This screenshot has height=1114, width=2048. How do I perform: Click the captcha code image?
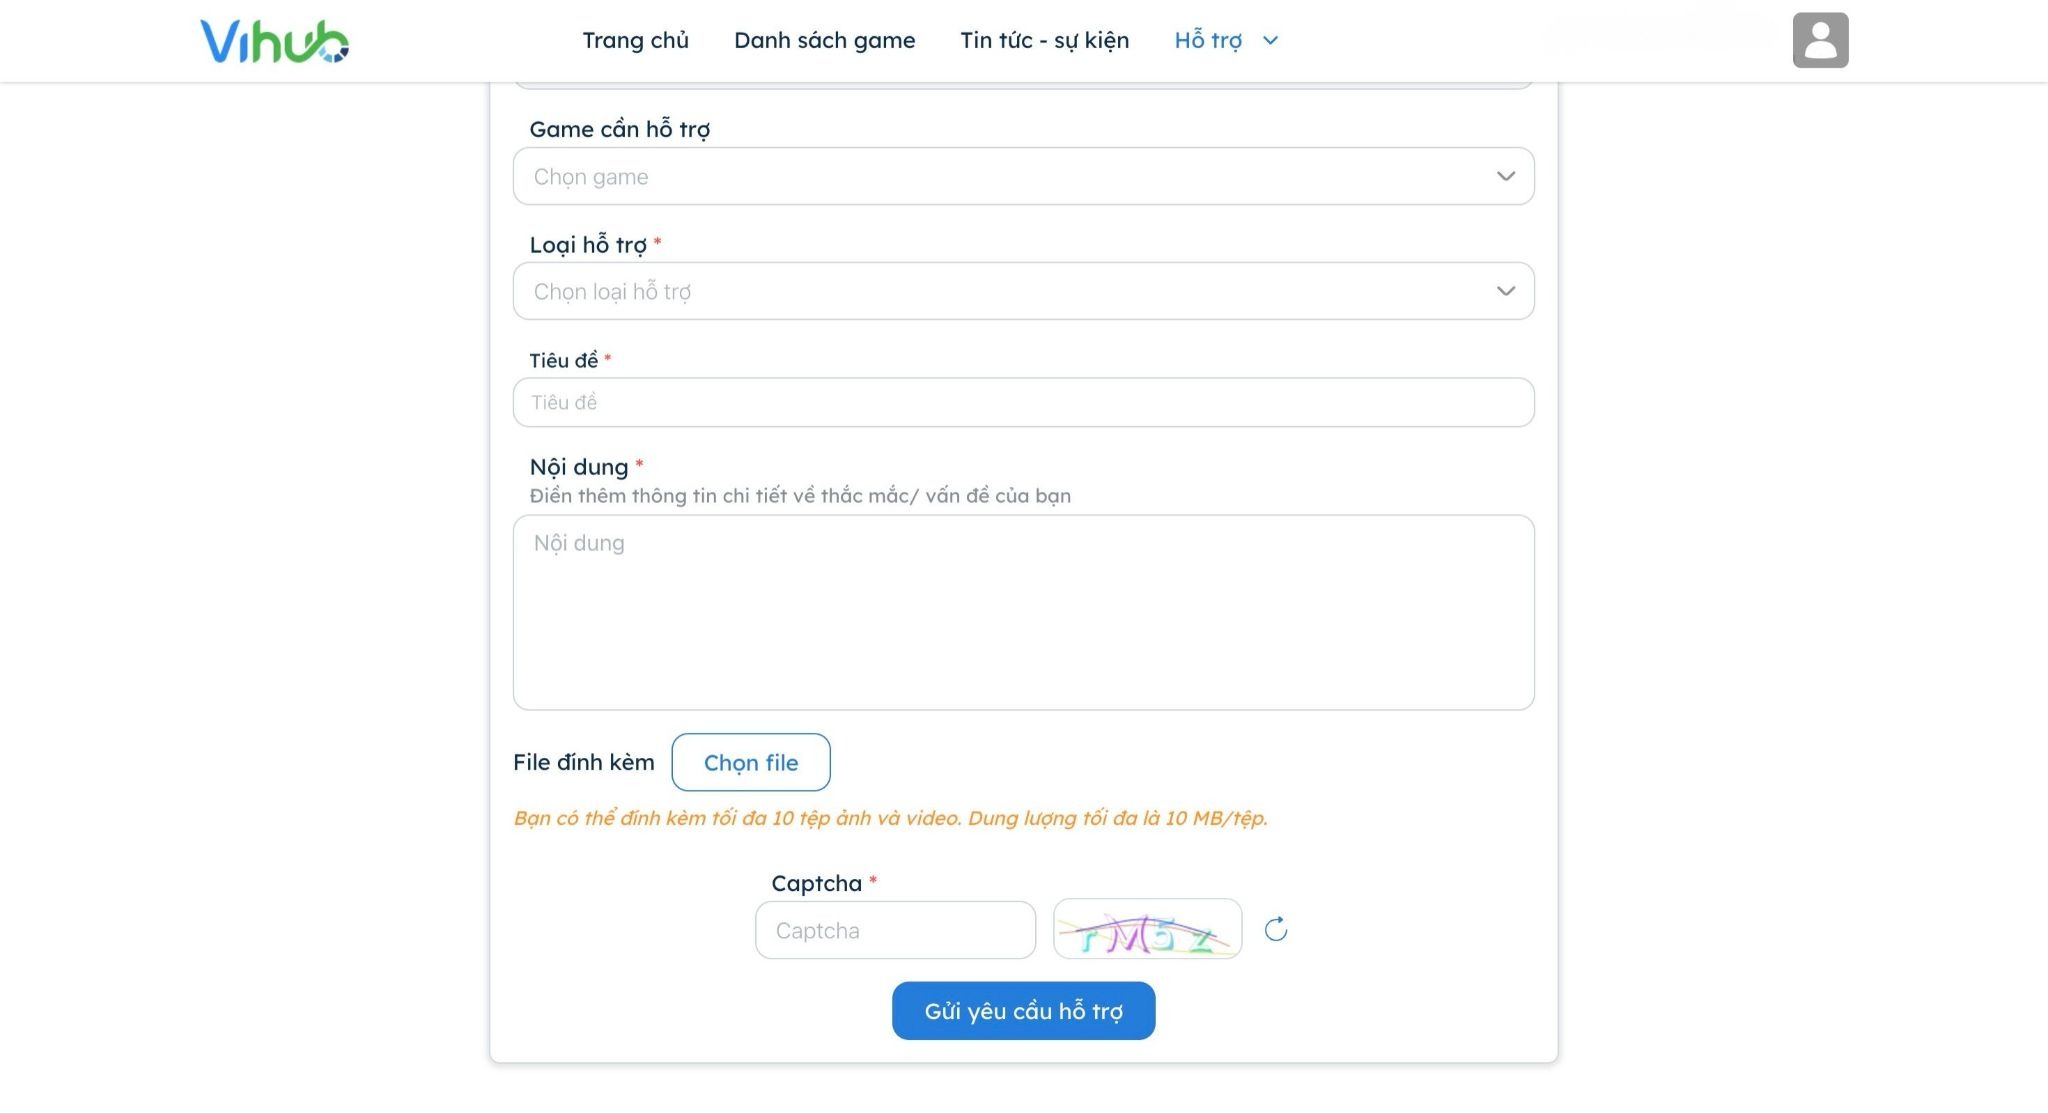click(x=1147, y=929)
